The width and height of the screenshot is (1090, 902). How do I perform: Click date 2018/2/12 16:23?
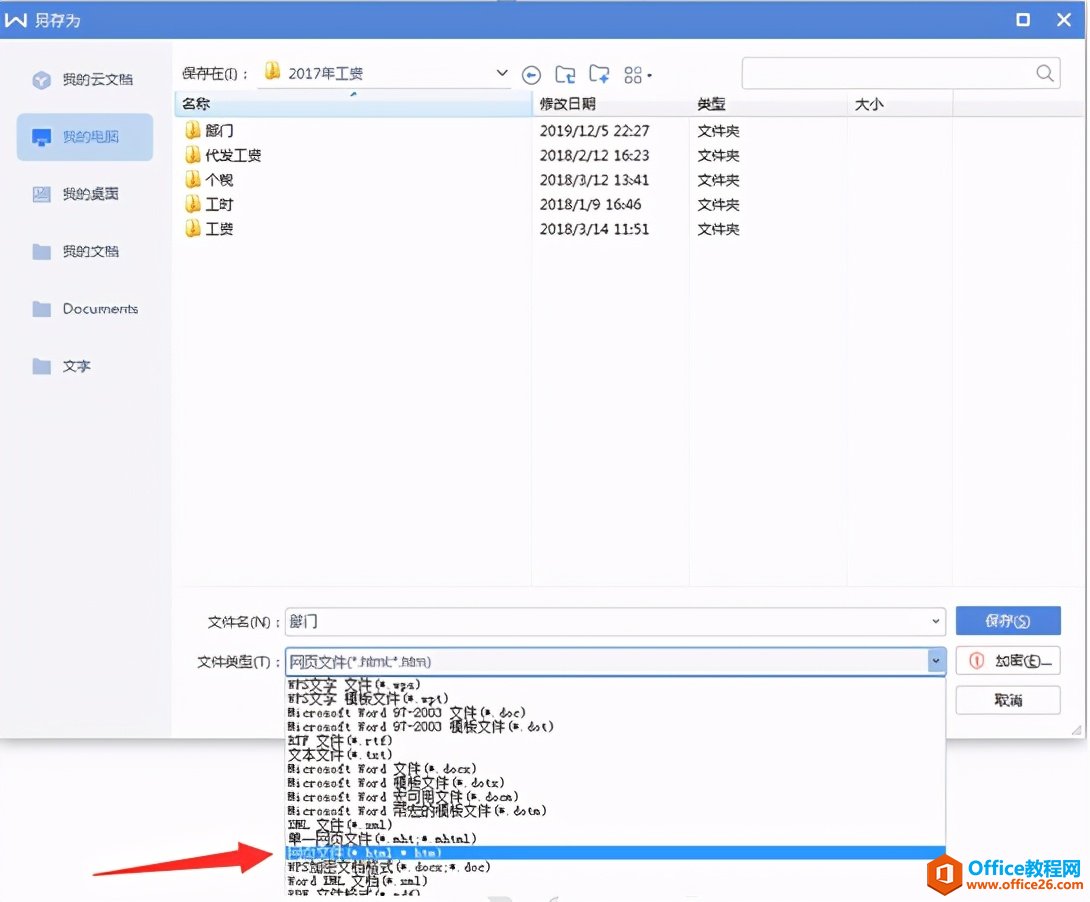594,155
